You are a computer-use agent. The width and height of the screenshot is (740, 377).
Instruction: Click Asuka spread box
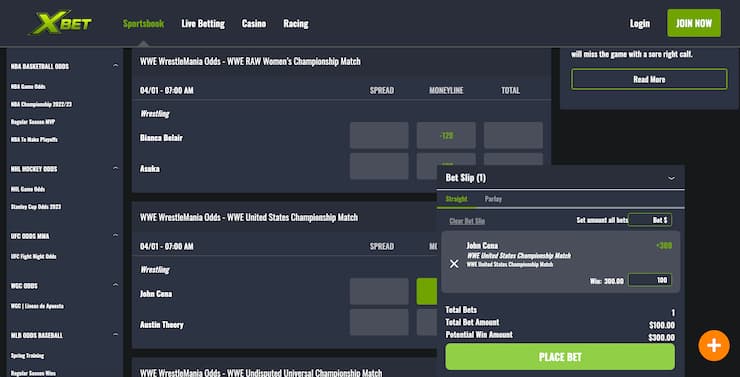(x=379, y=166)
